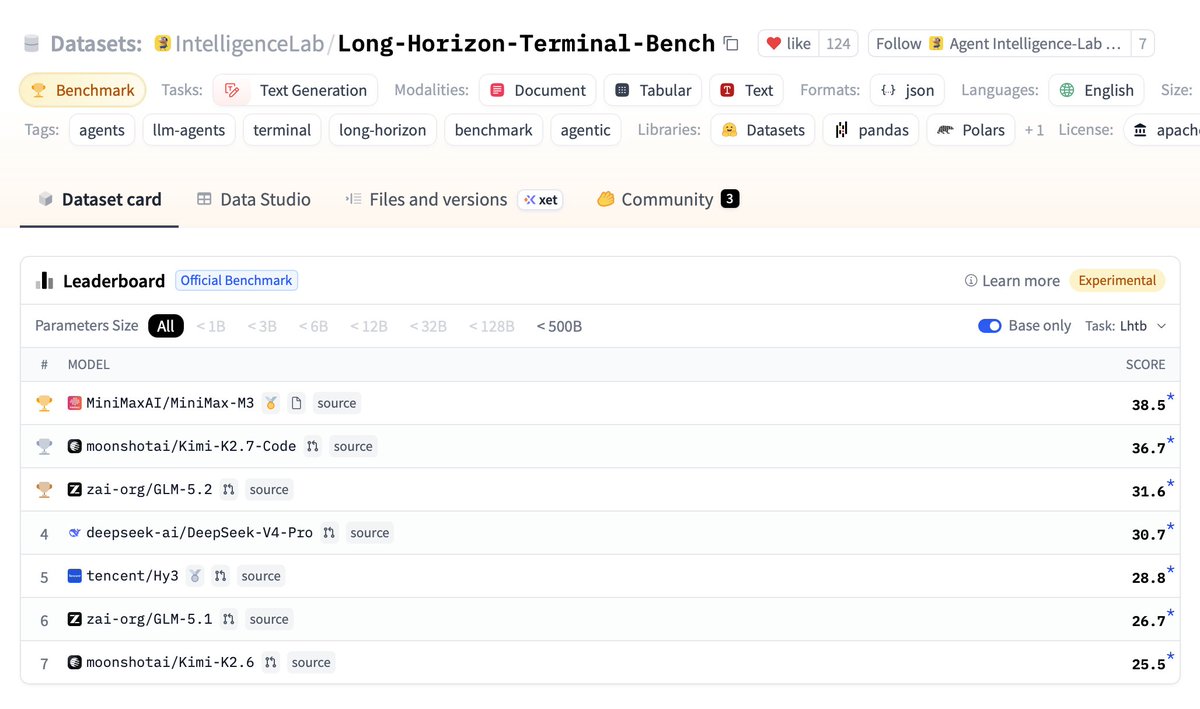Select the English language tag
The width and height of the screenshot is (1200, 709).
[1096, 90]
